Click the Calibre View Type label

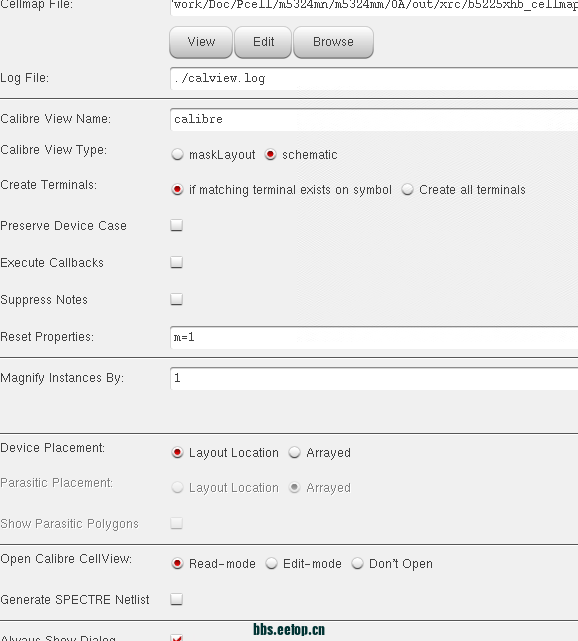(54, 150)
